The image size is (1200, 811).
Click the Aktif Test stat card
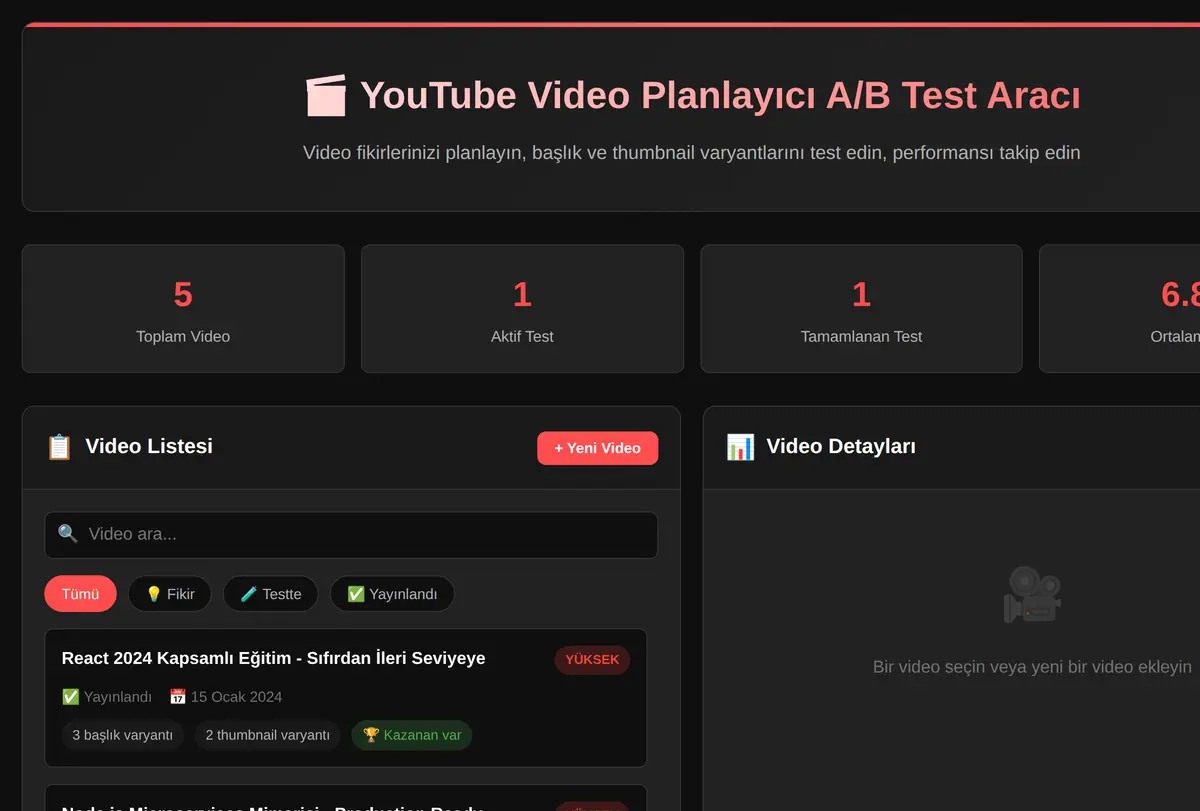tap(522, 309)
